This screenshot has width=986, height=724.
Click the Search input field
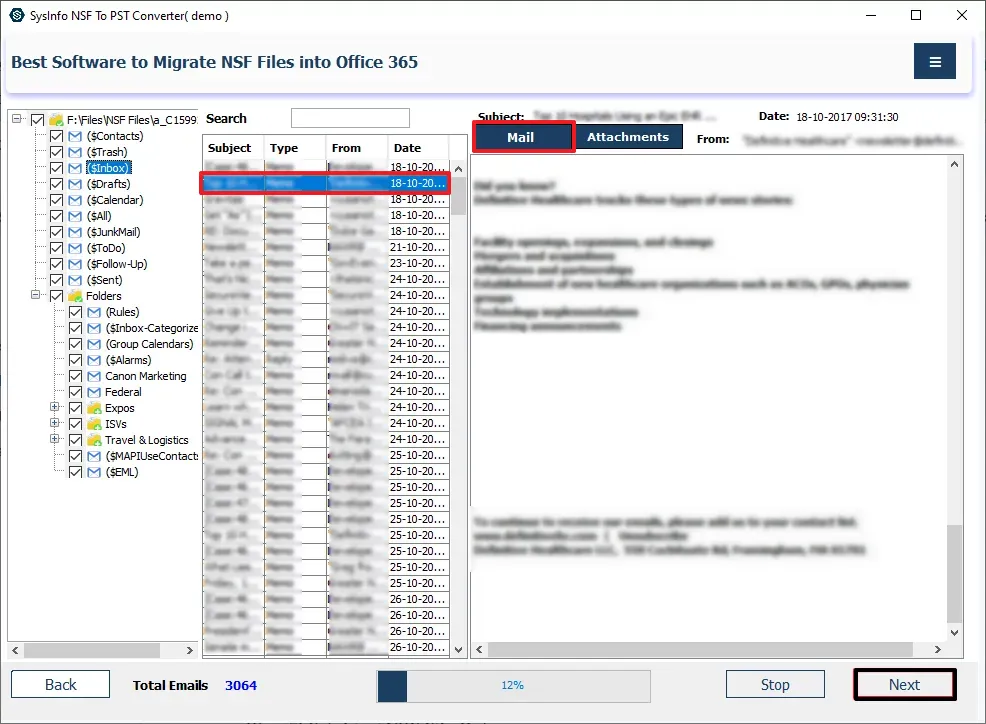pyautogui.click(x=350, y=119)
